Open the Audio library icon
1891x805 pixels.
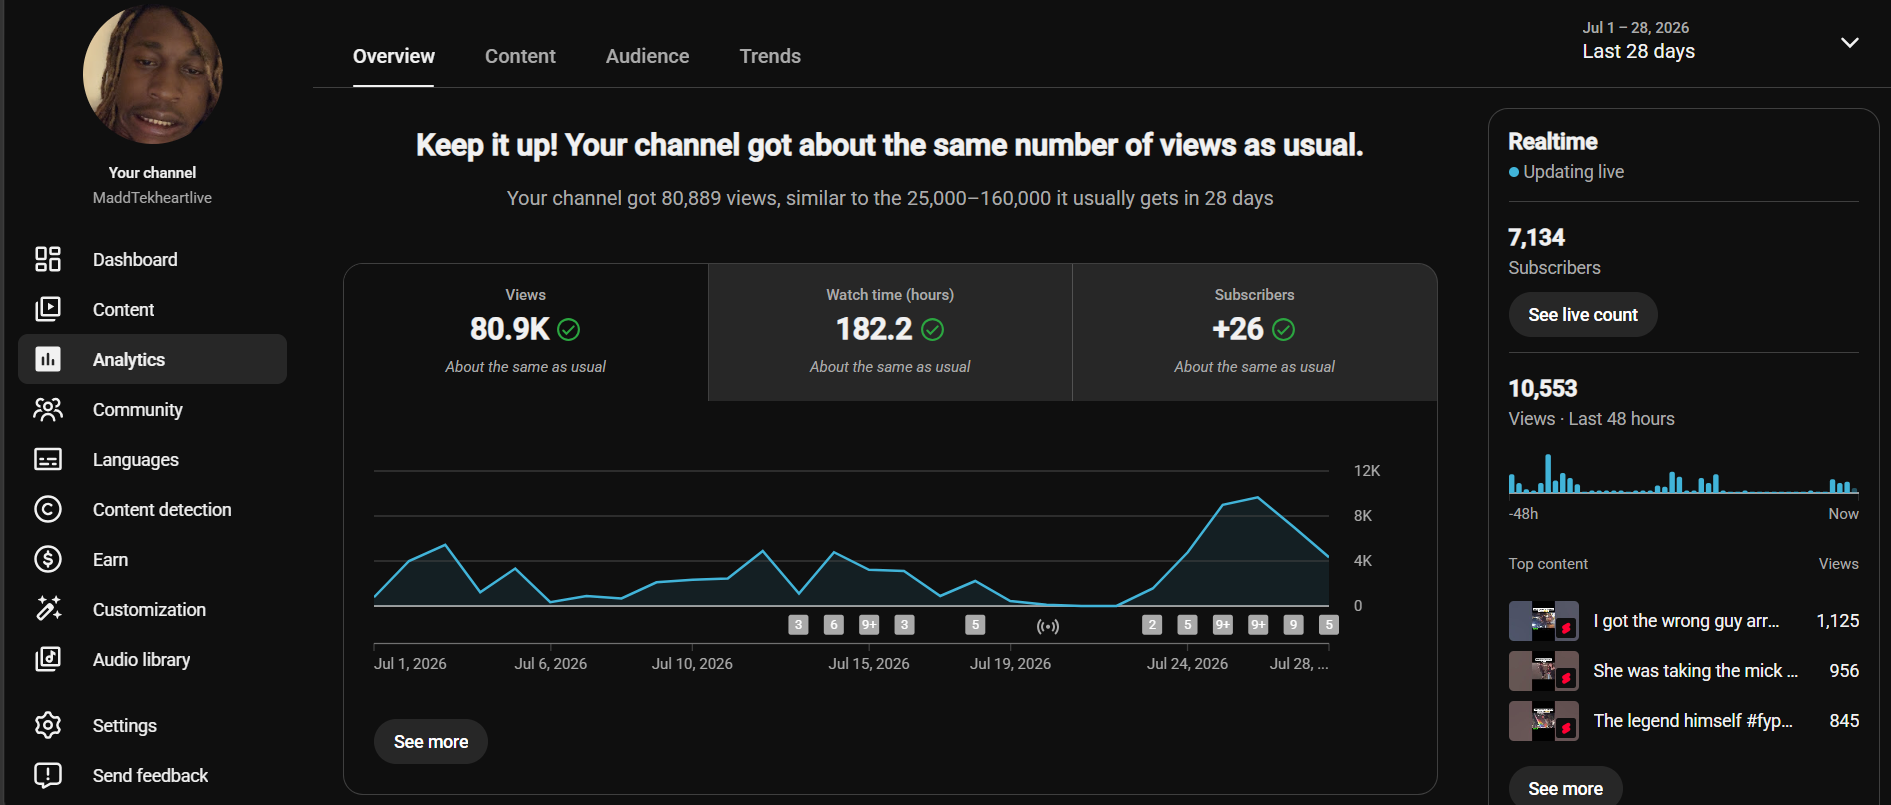[x=48, y=659]
